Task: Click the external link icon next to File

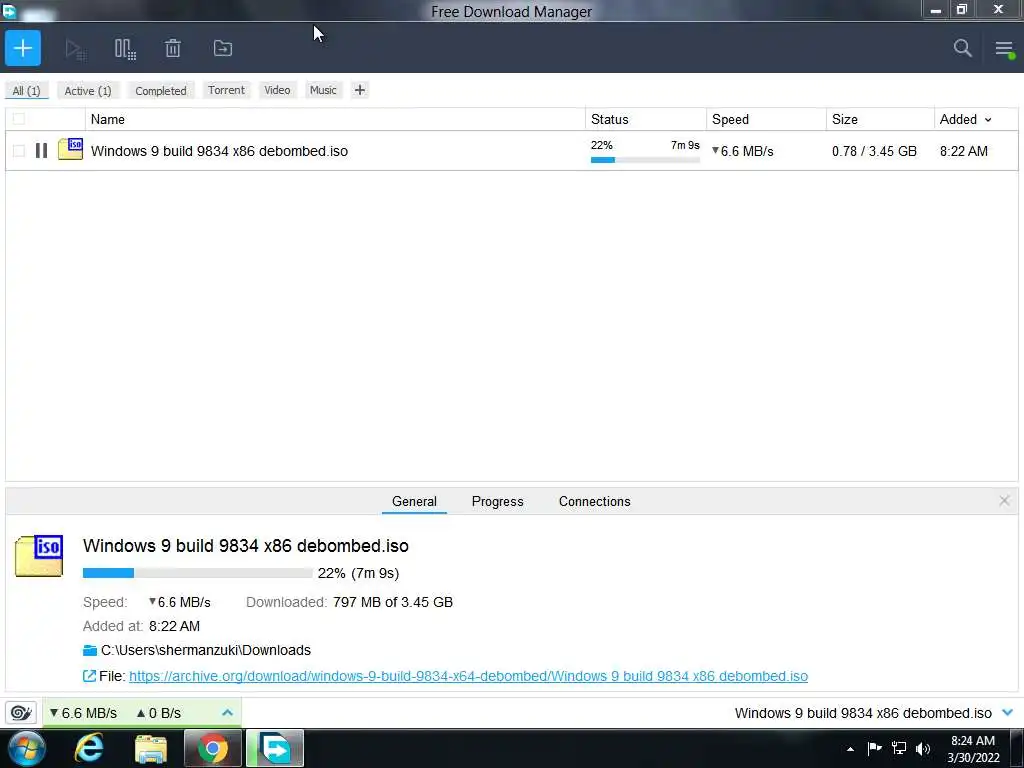Action: [89, 676]
